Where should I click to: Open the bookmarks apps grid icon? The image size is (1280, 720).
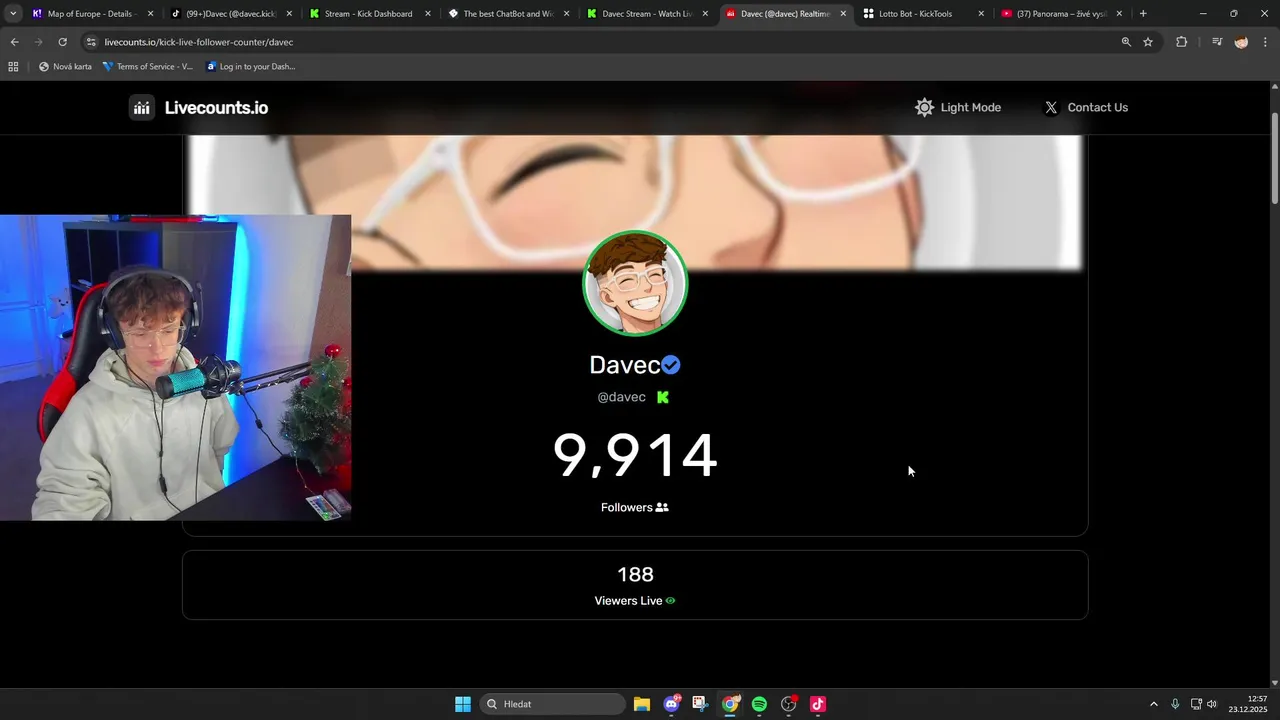pyautogui.click(x=13, y=67)
